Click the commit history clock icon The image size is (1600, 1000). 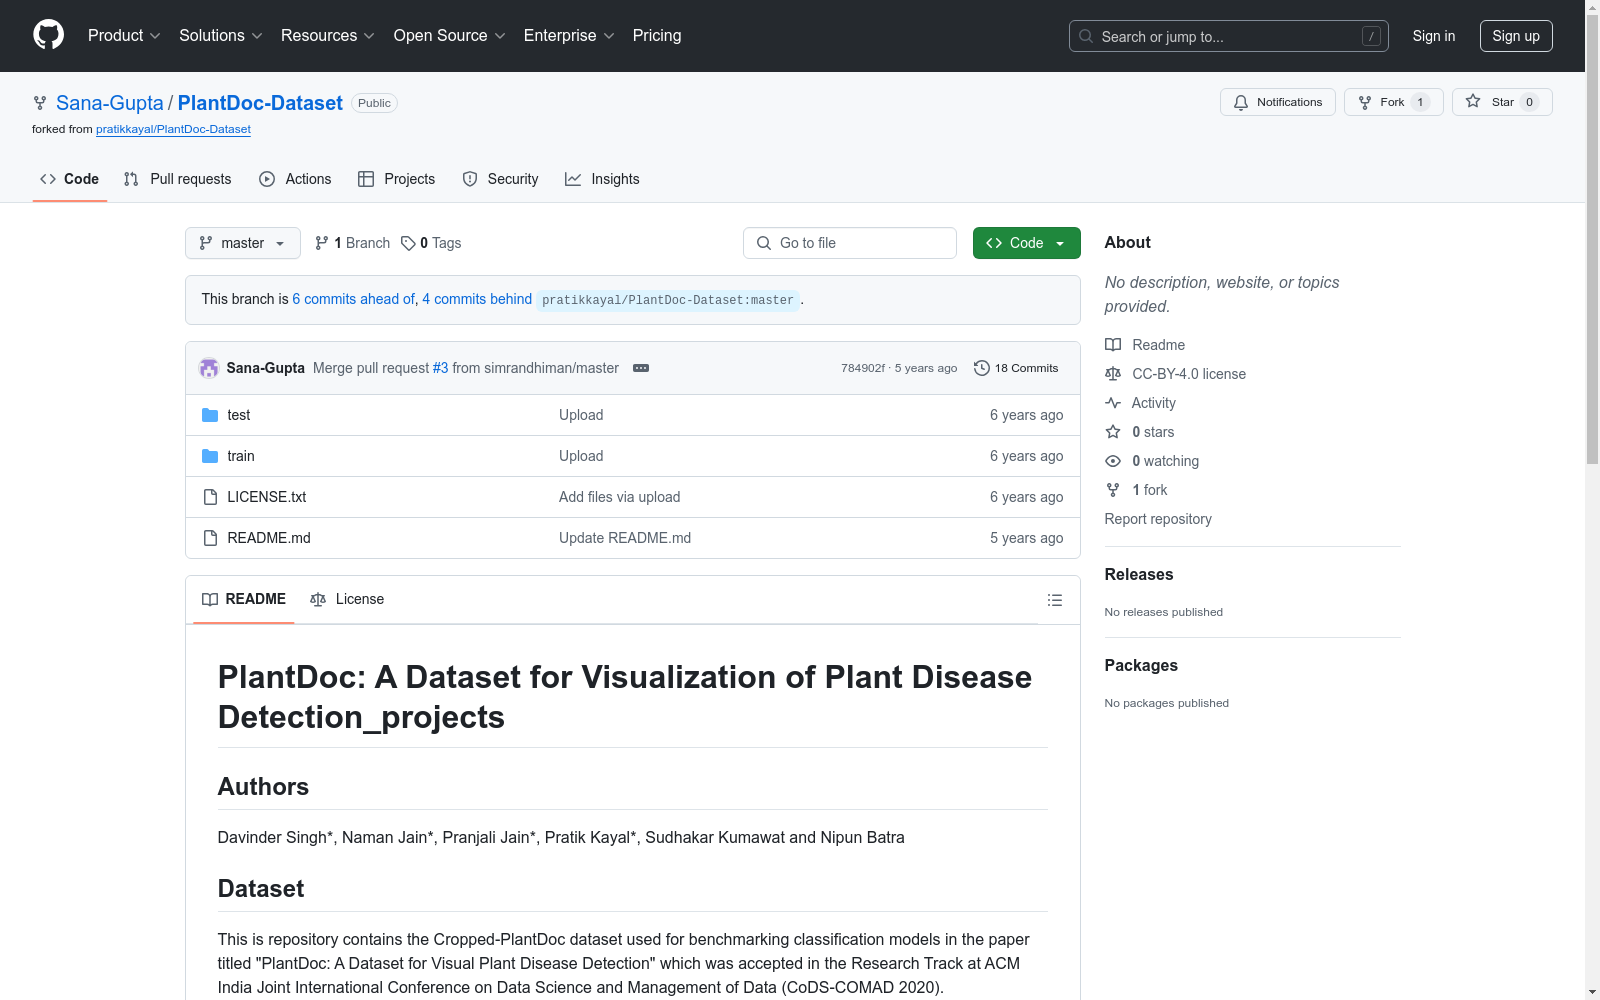(x=982, y=368)
